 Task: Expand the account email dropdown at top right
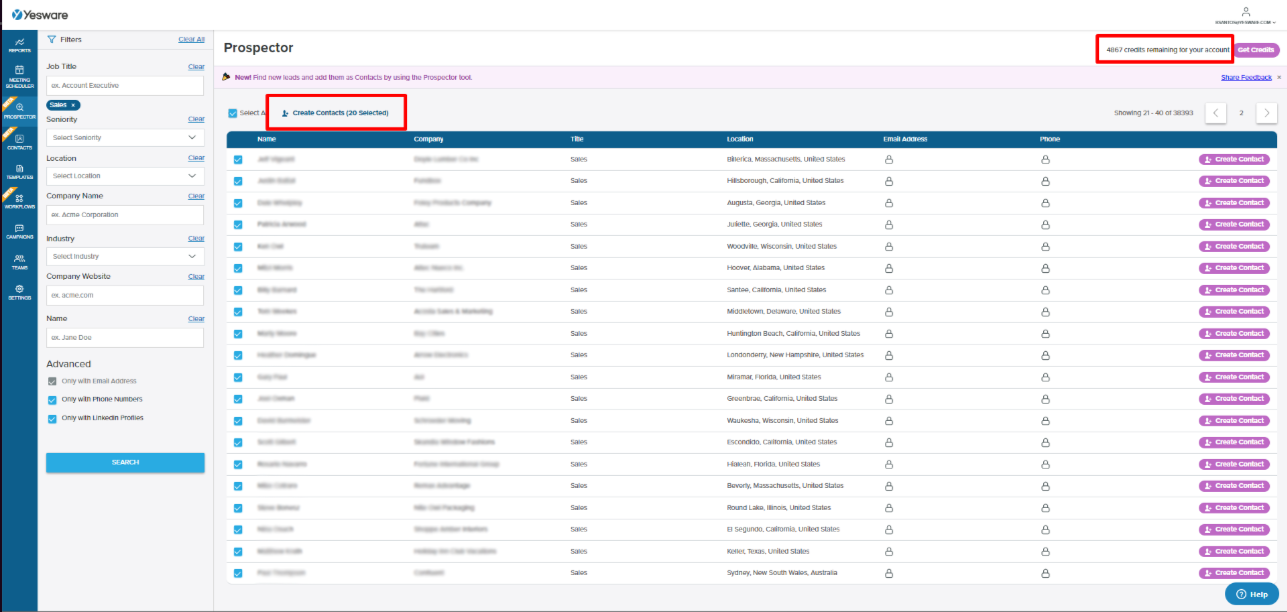[1245, 21]
